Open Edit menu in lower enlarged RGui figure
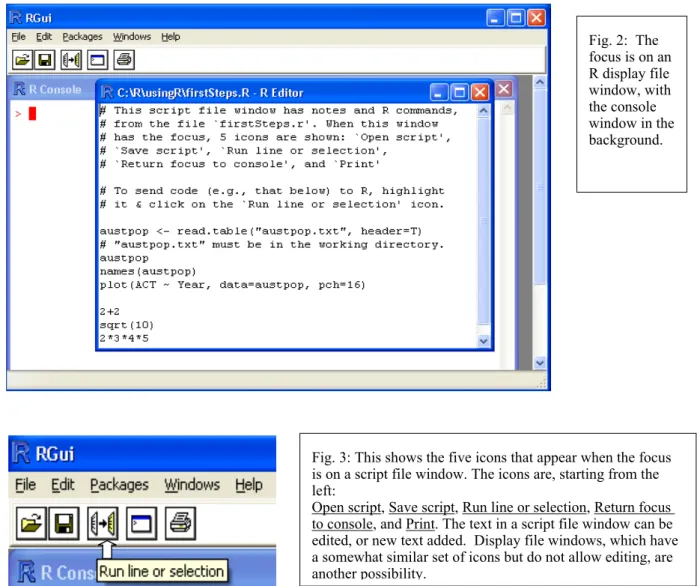Screen dimensions: 697x586 click(x=63, y=484)
